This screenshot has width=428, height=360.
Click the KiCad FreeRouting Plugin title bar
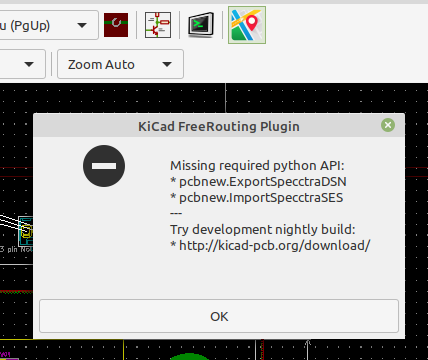[219, 125]
